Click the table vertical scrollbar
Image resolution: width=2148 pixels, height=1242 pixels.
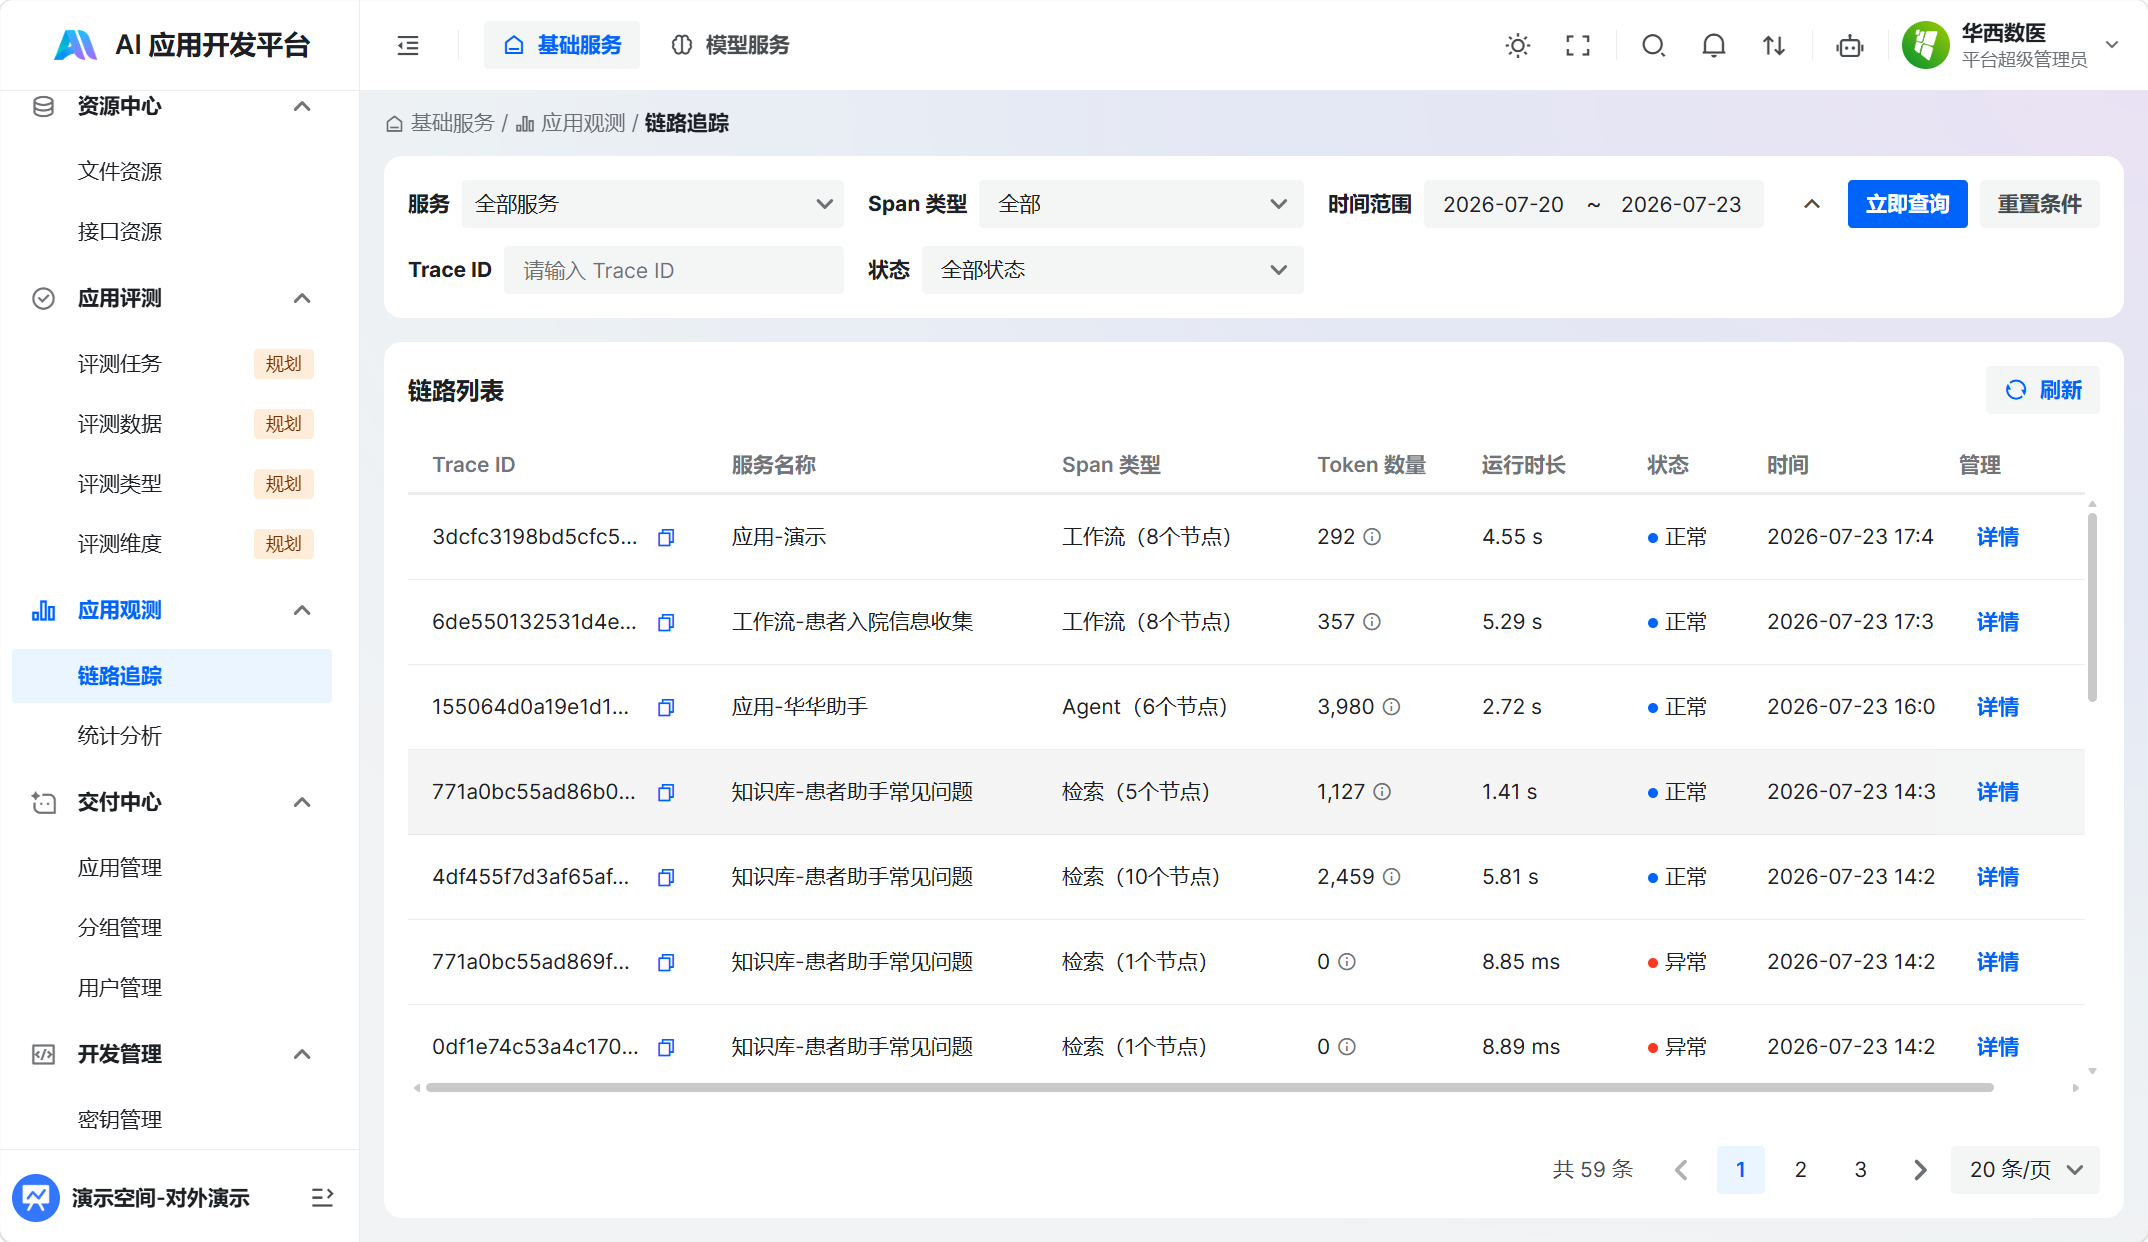(x=2091, y=607)
